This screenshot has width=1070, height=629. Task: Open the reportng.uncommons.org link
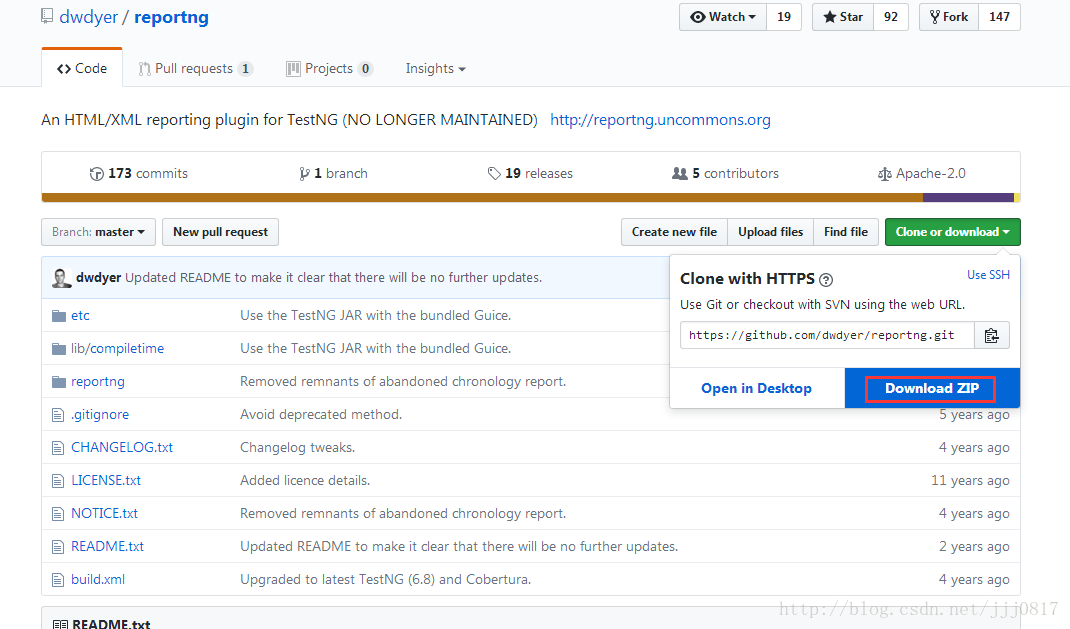click(660, 120)
